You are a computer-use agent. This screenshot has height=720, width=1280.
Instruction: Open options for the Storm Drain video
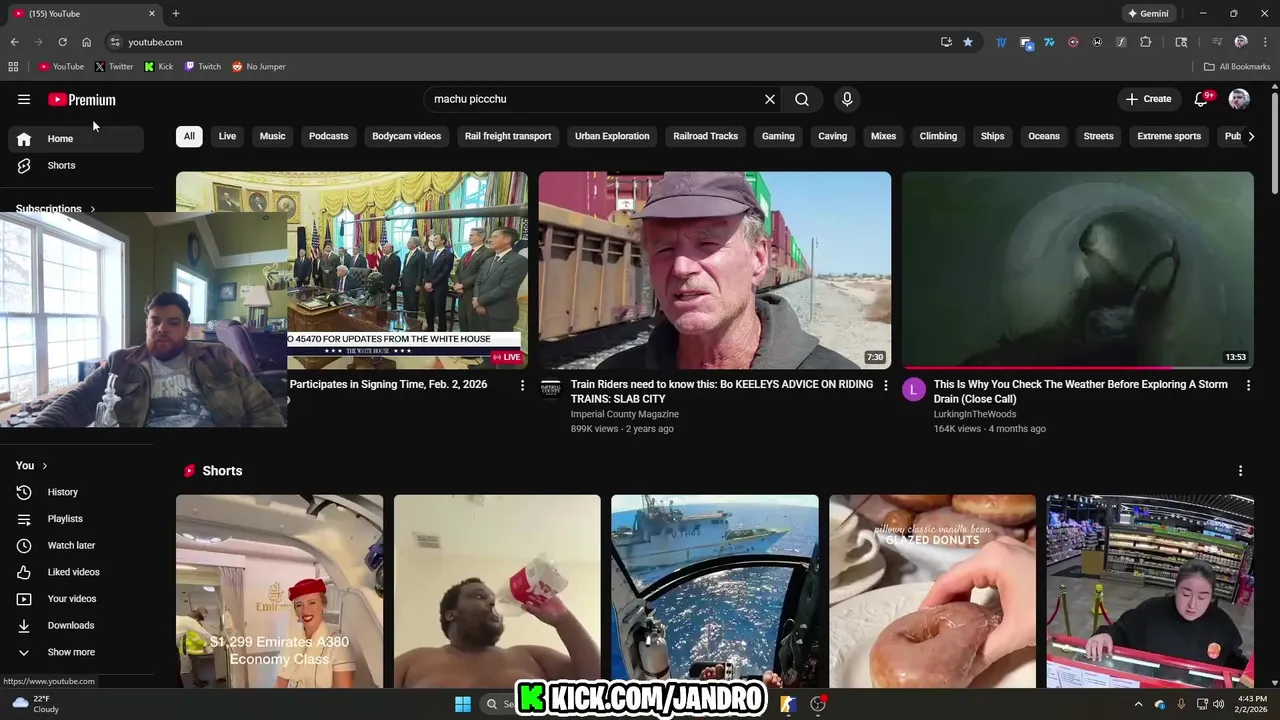pos(1248,385)
